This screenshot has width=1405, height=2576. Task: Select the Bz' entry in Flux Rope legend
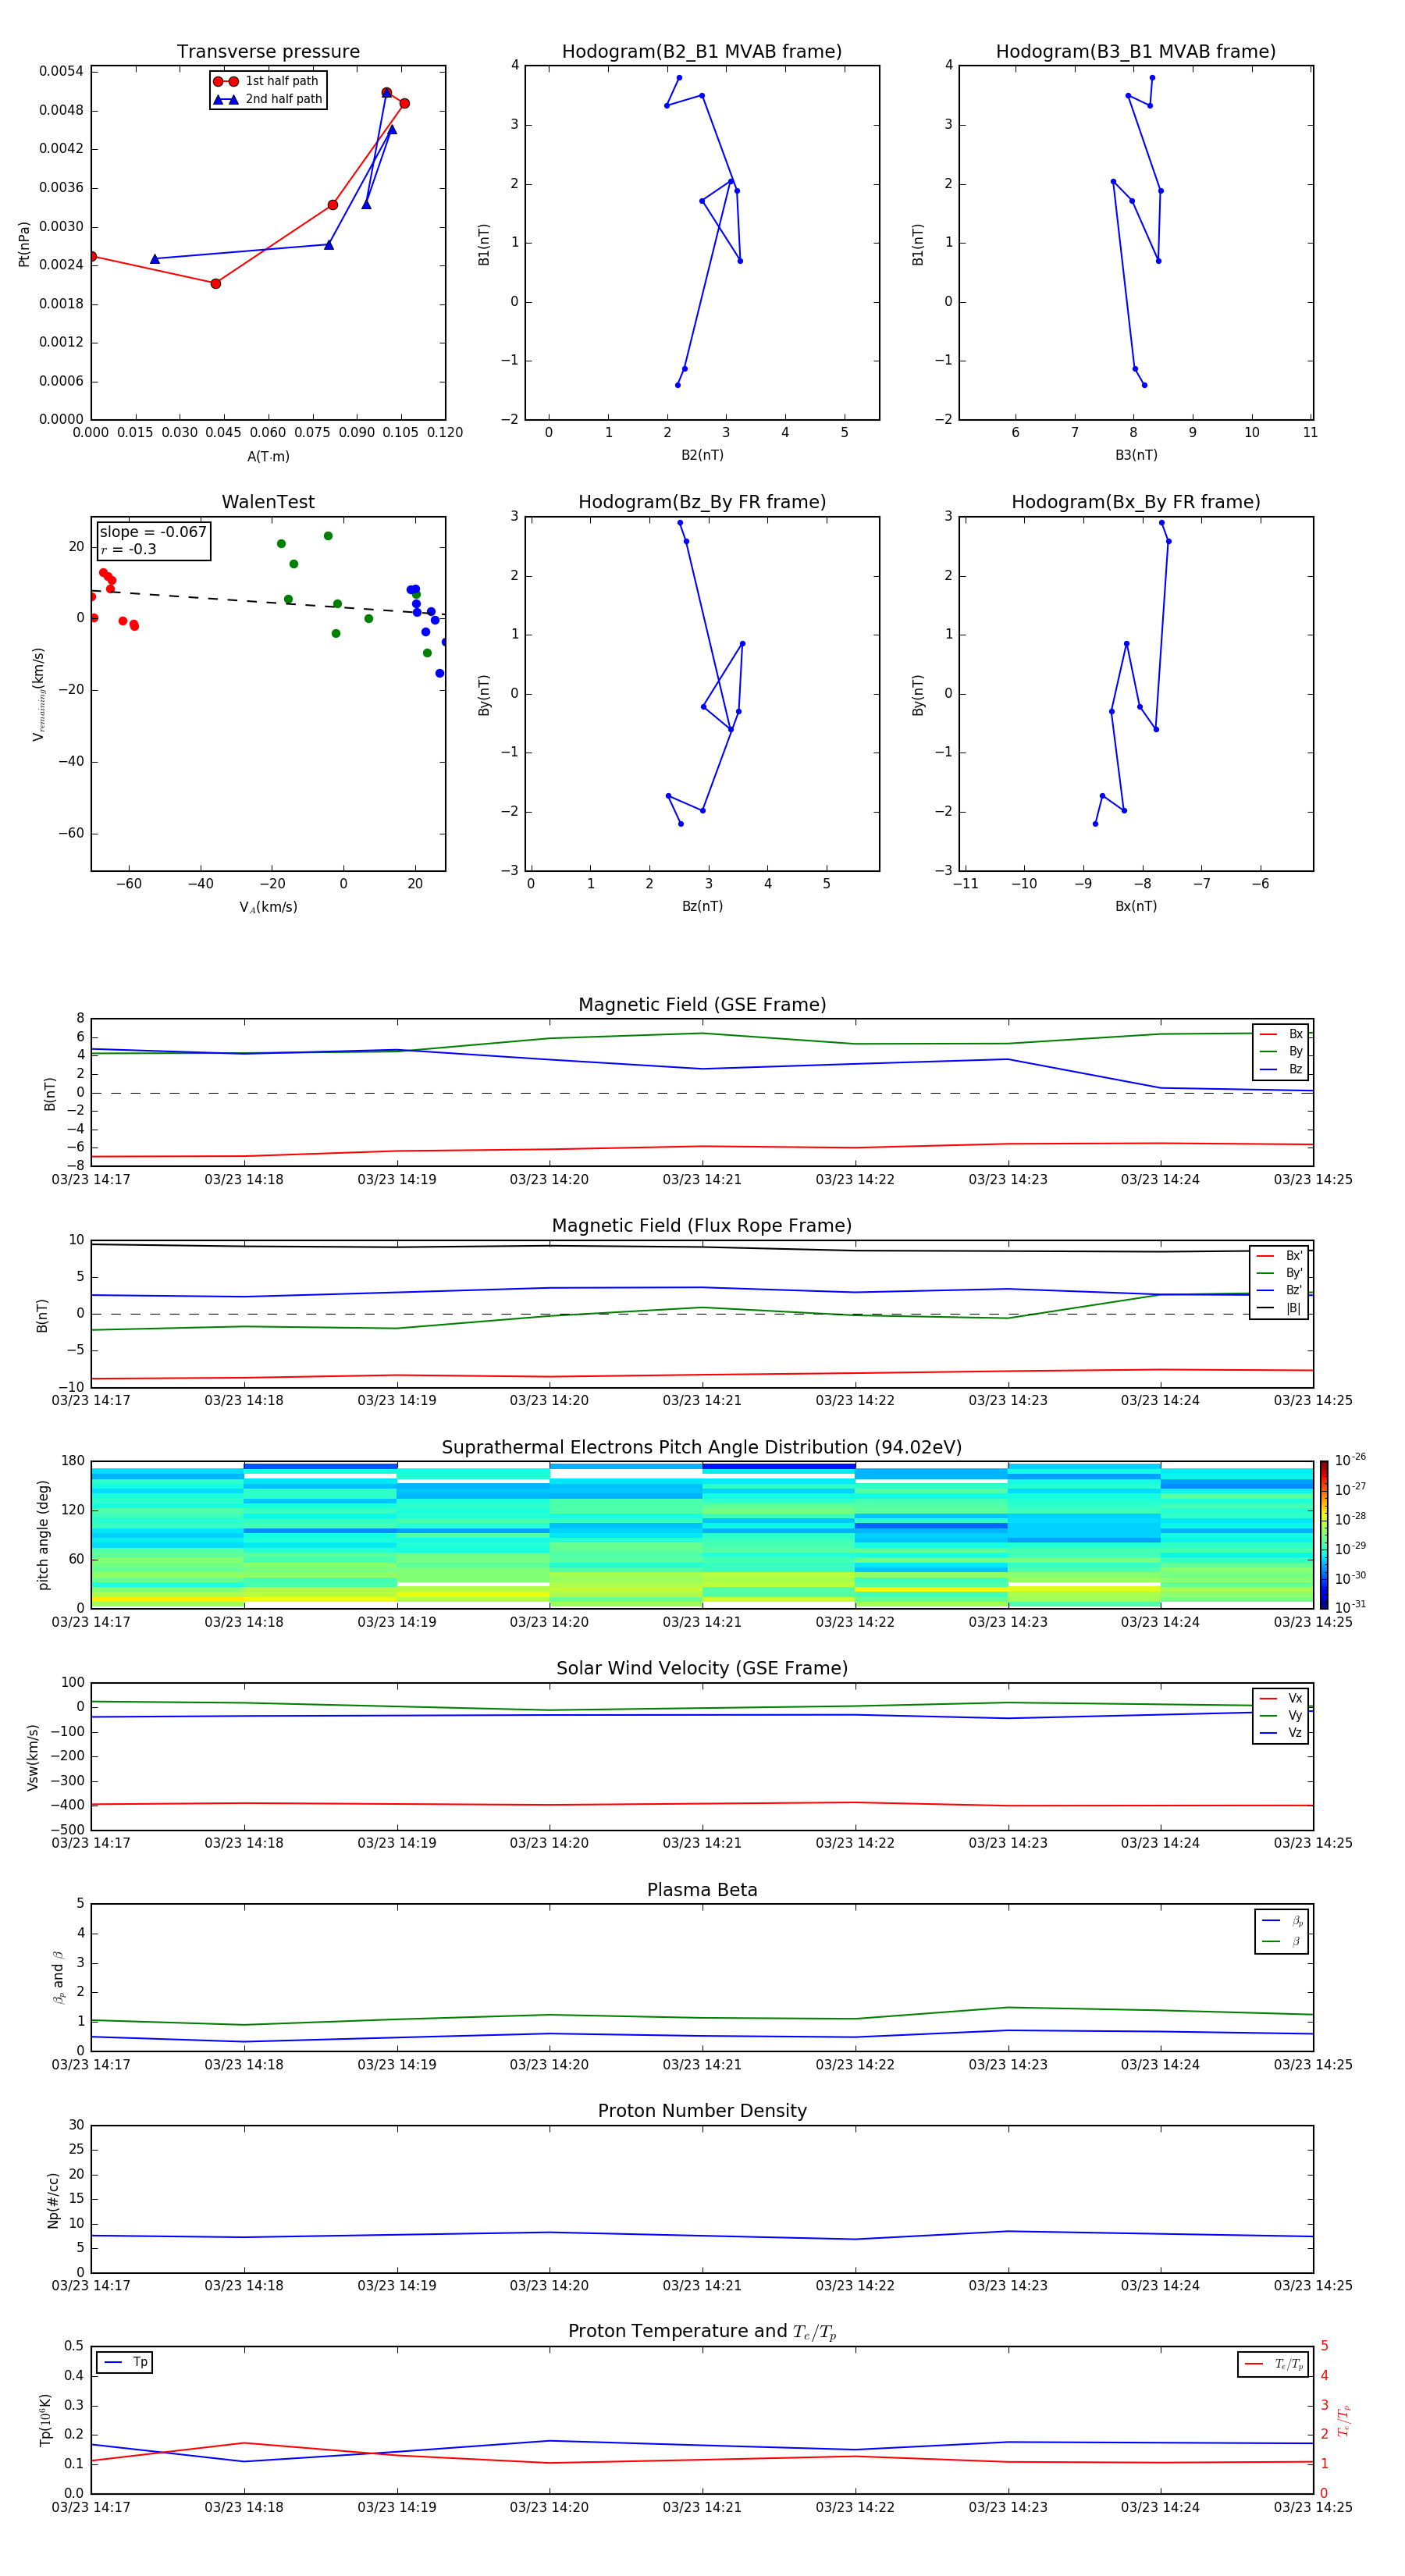tap(1280, 1290)
